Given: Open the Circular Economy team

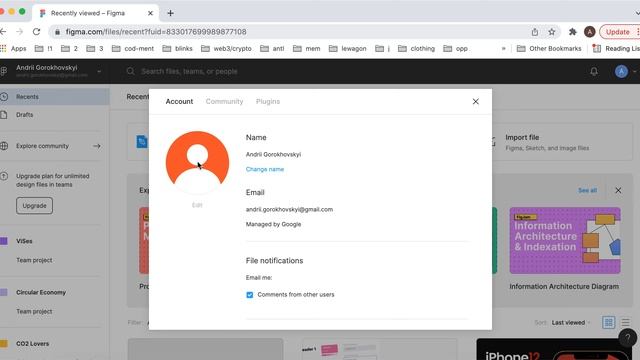Looking at the screenshot, I should tap(41, 292).
